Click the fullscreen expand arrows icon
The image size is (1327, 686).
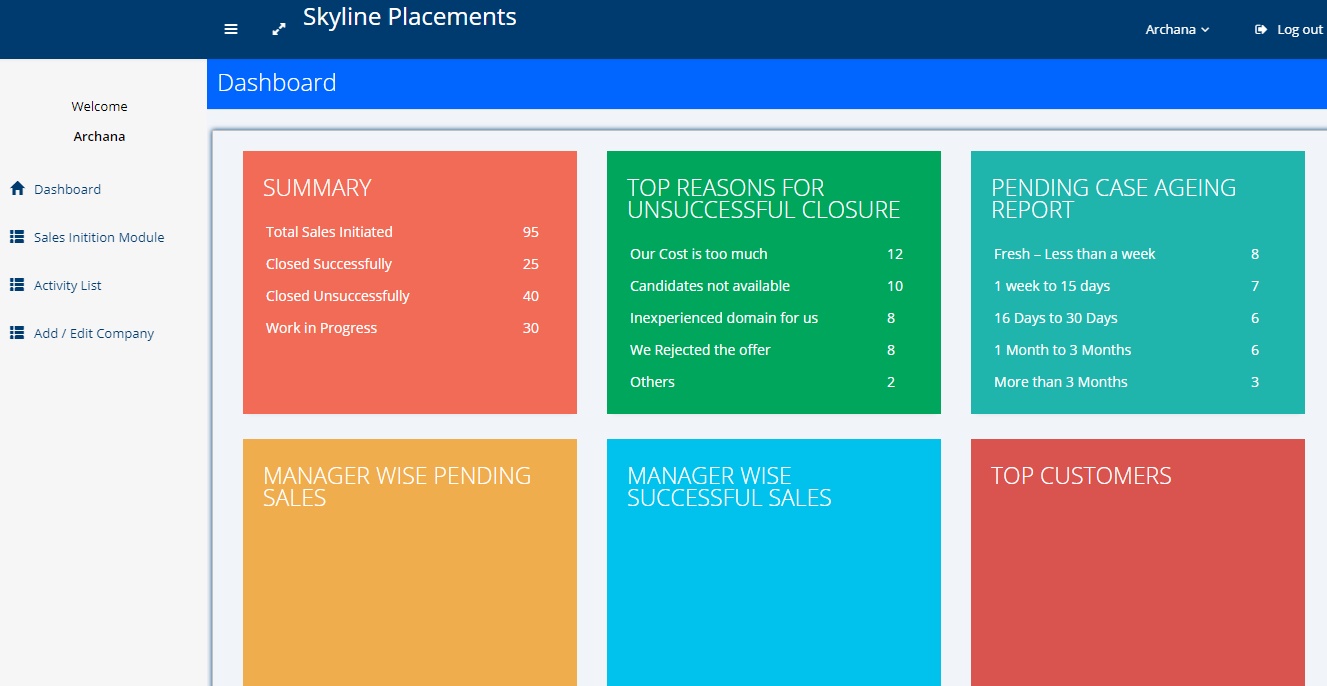pyautogui.click(x=279, y=29)
